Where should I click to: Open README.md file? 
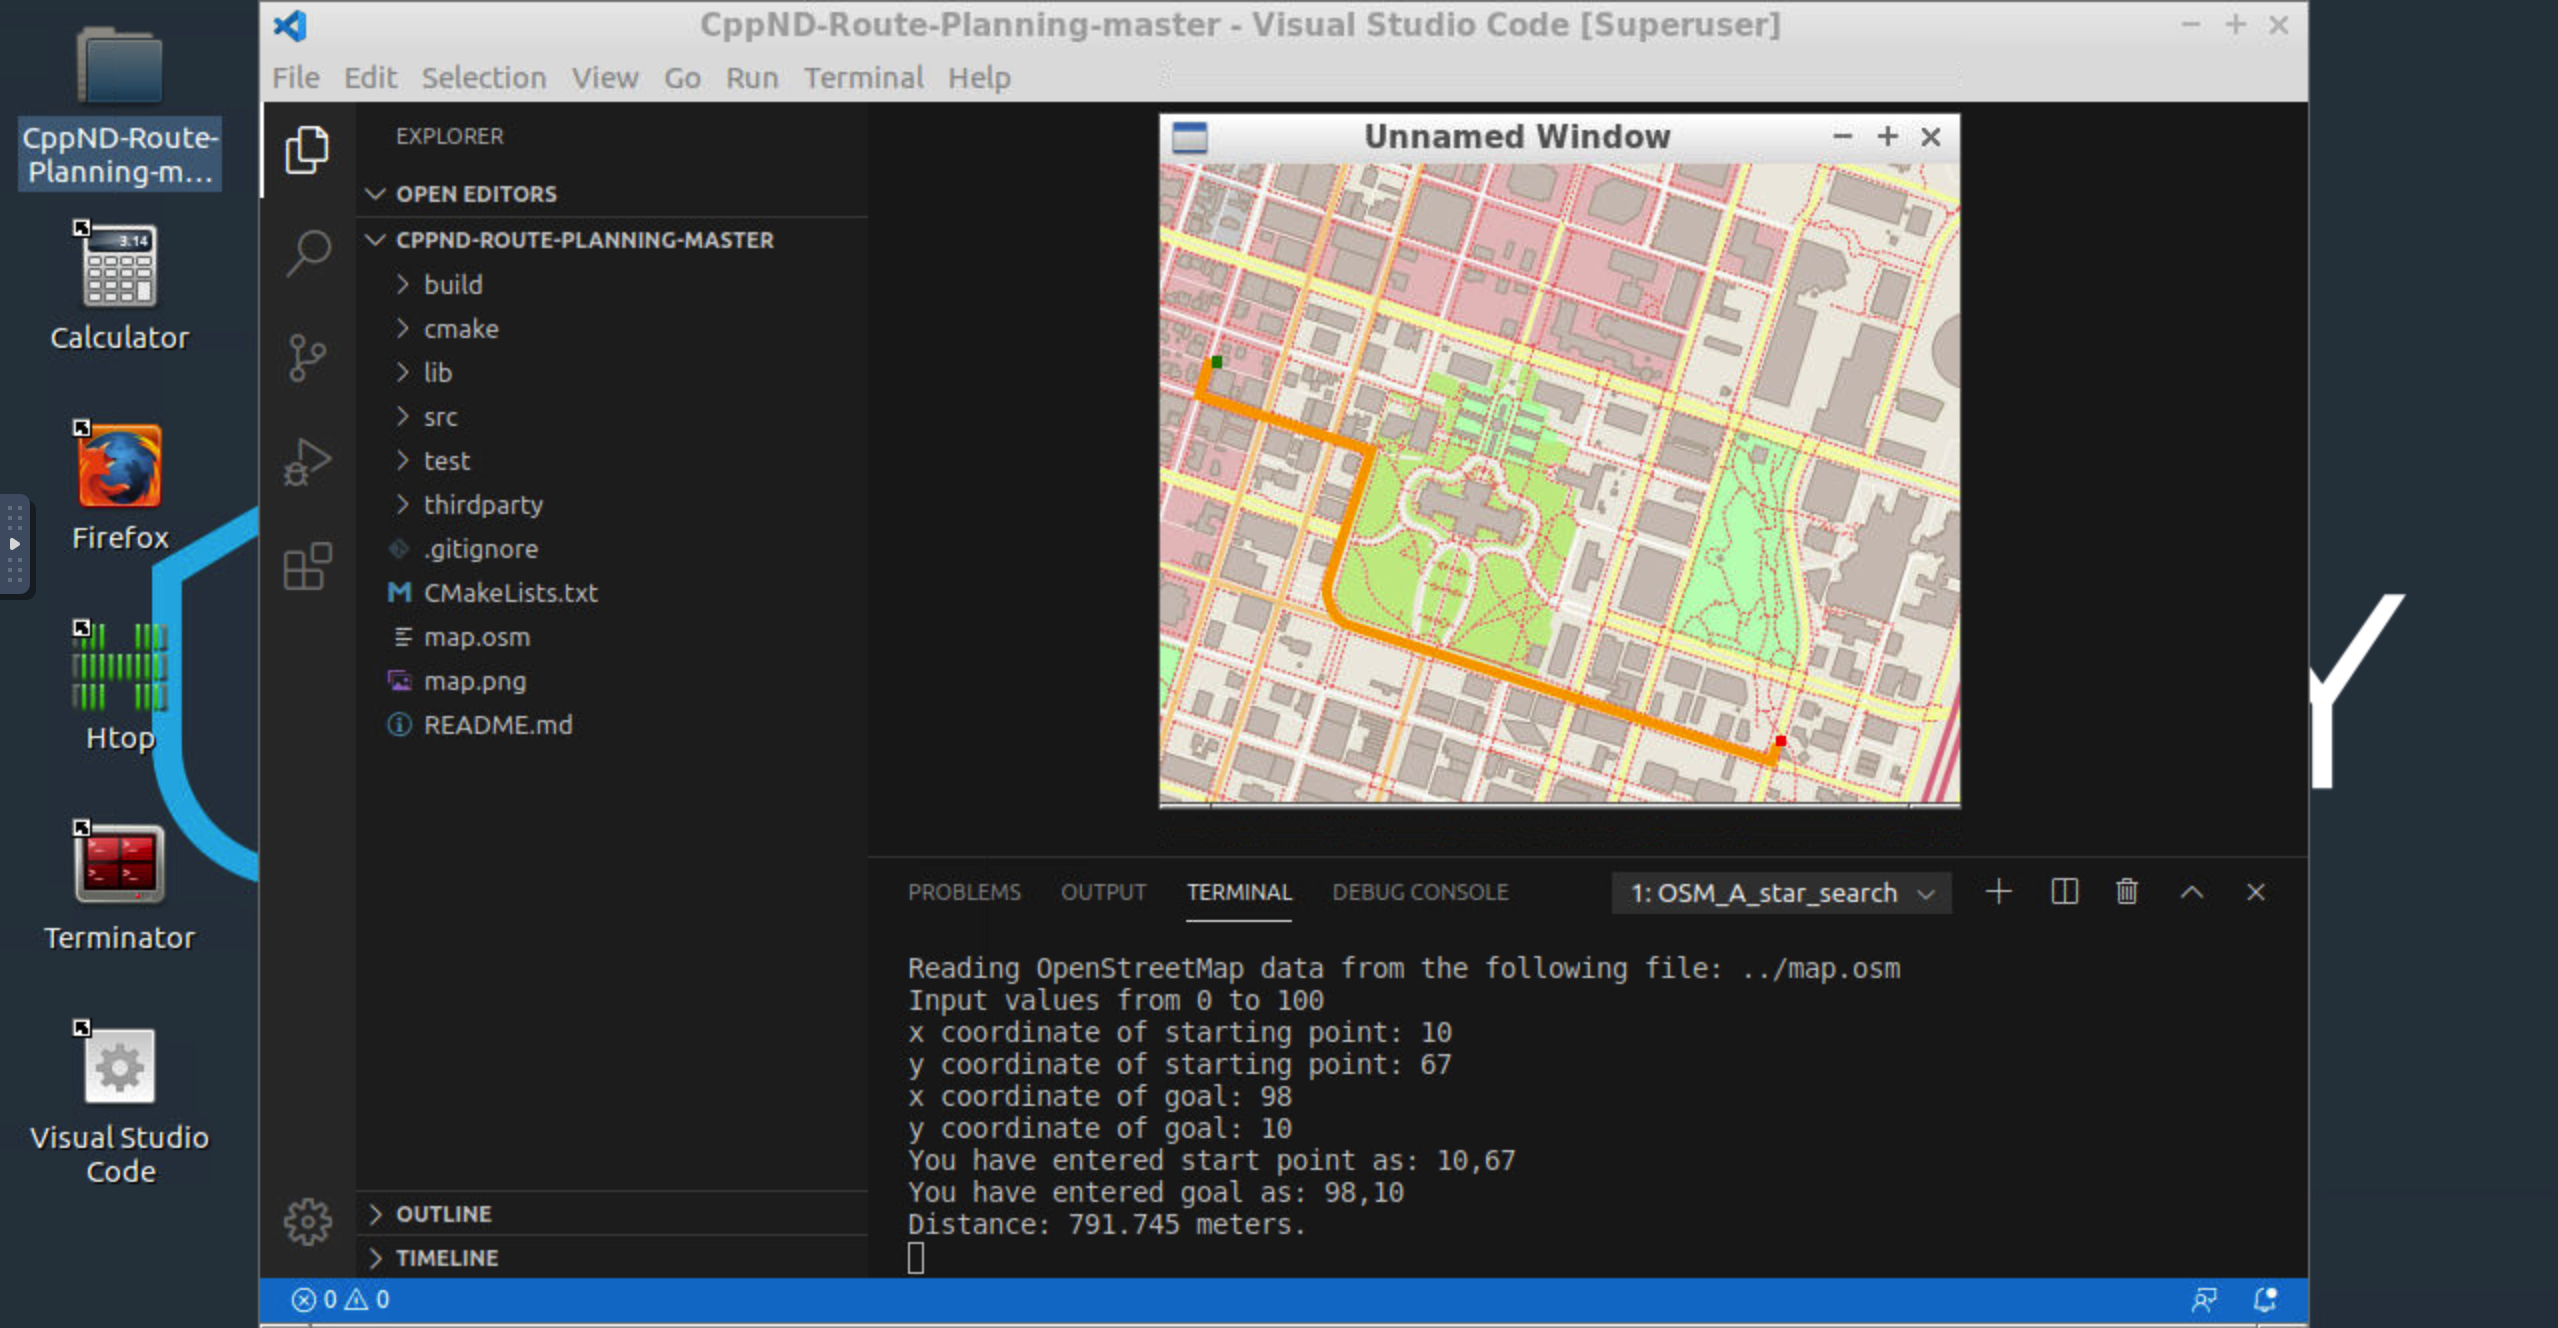(x=612, y=725)
